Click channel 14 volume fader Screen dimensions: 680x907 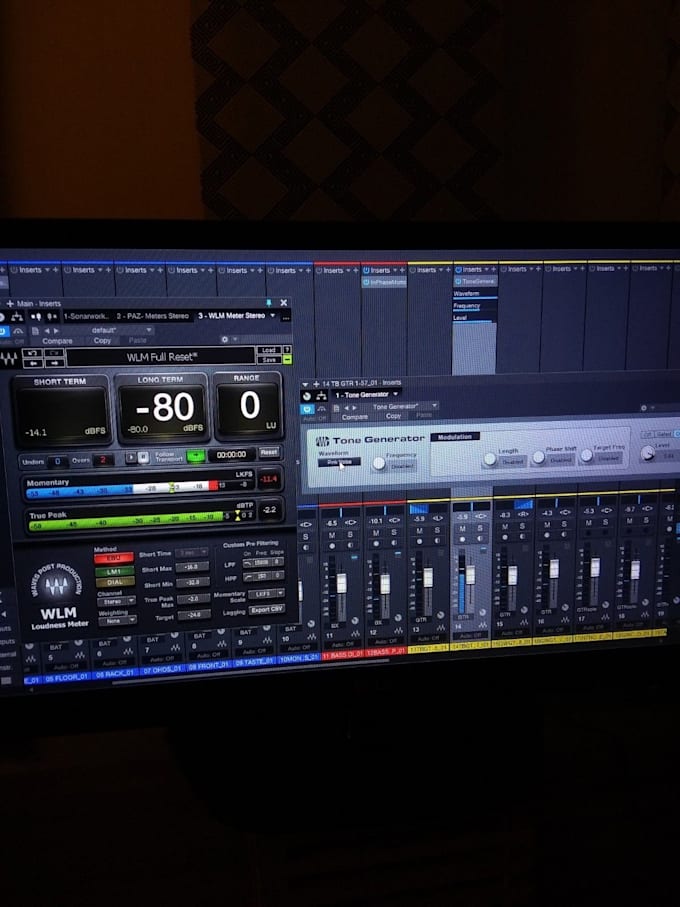coord(470,574)
